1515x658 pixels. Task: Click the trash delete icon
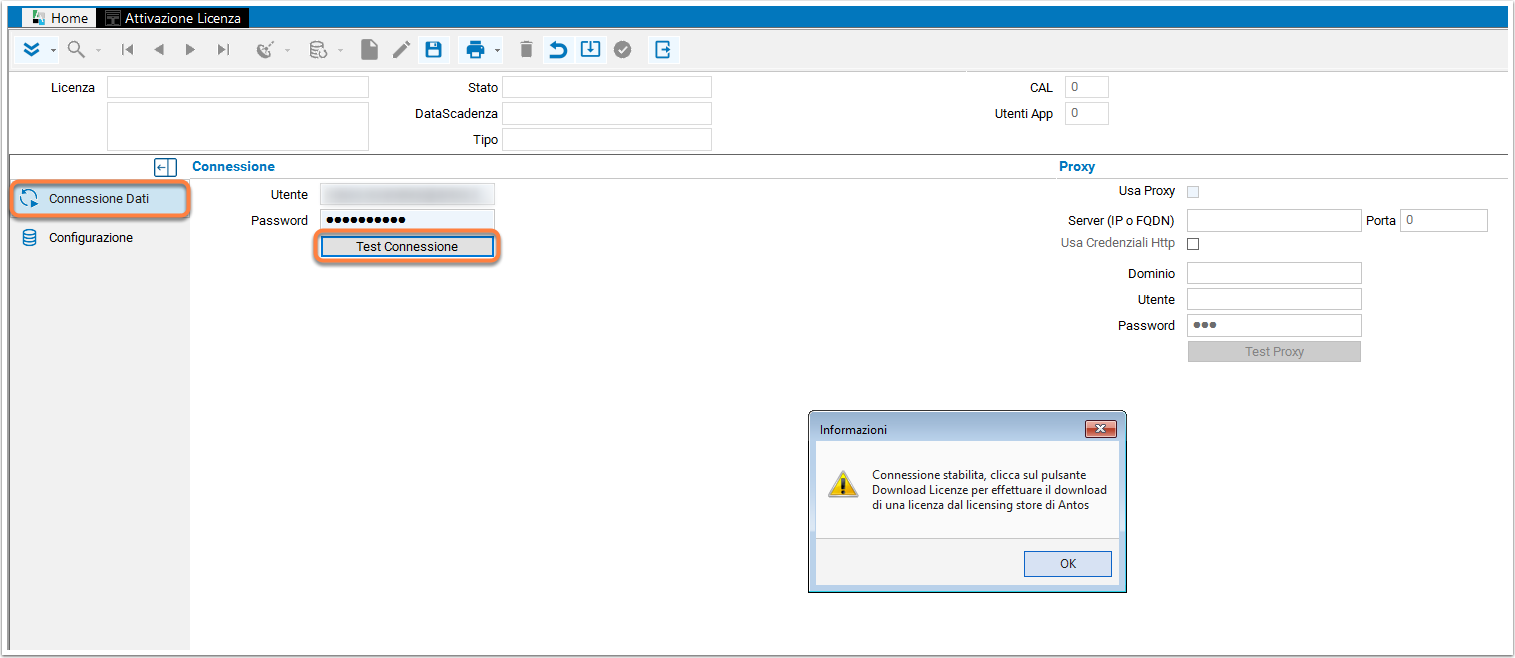pos(526,49)
